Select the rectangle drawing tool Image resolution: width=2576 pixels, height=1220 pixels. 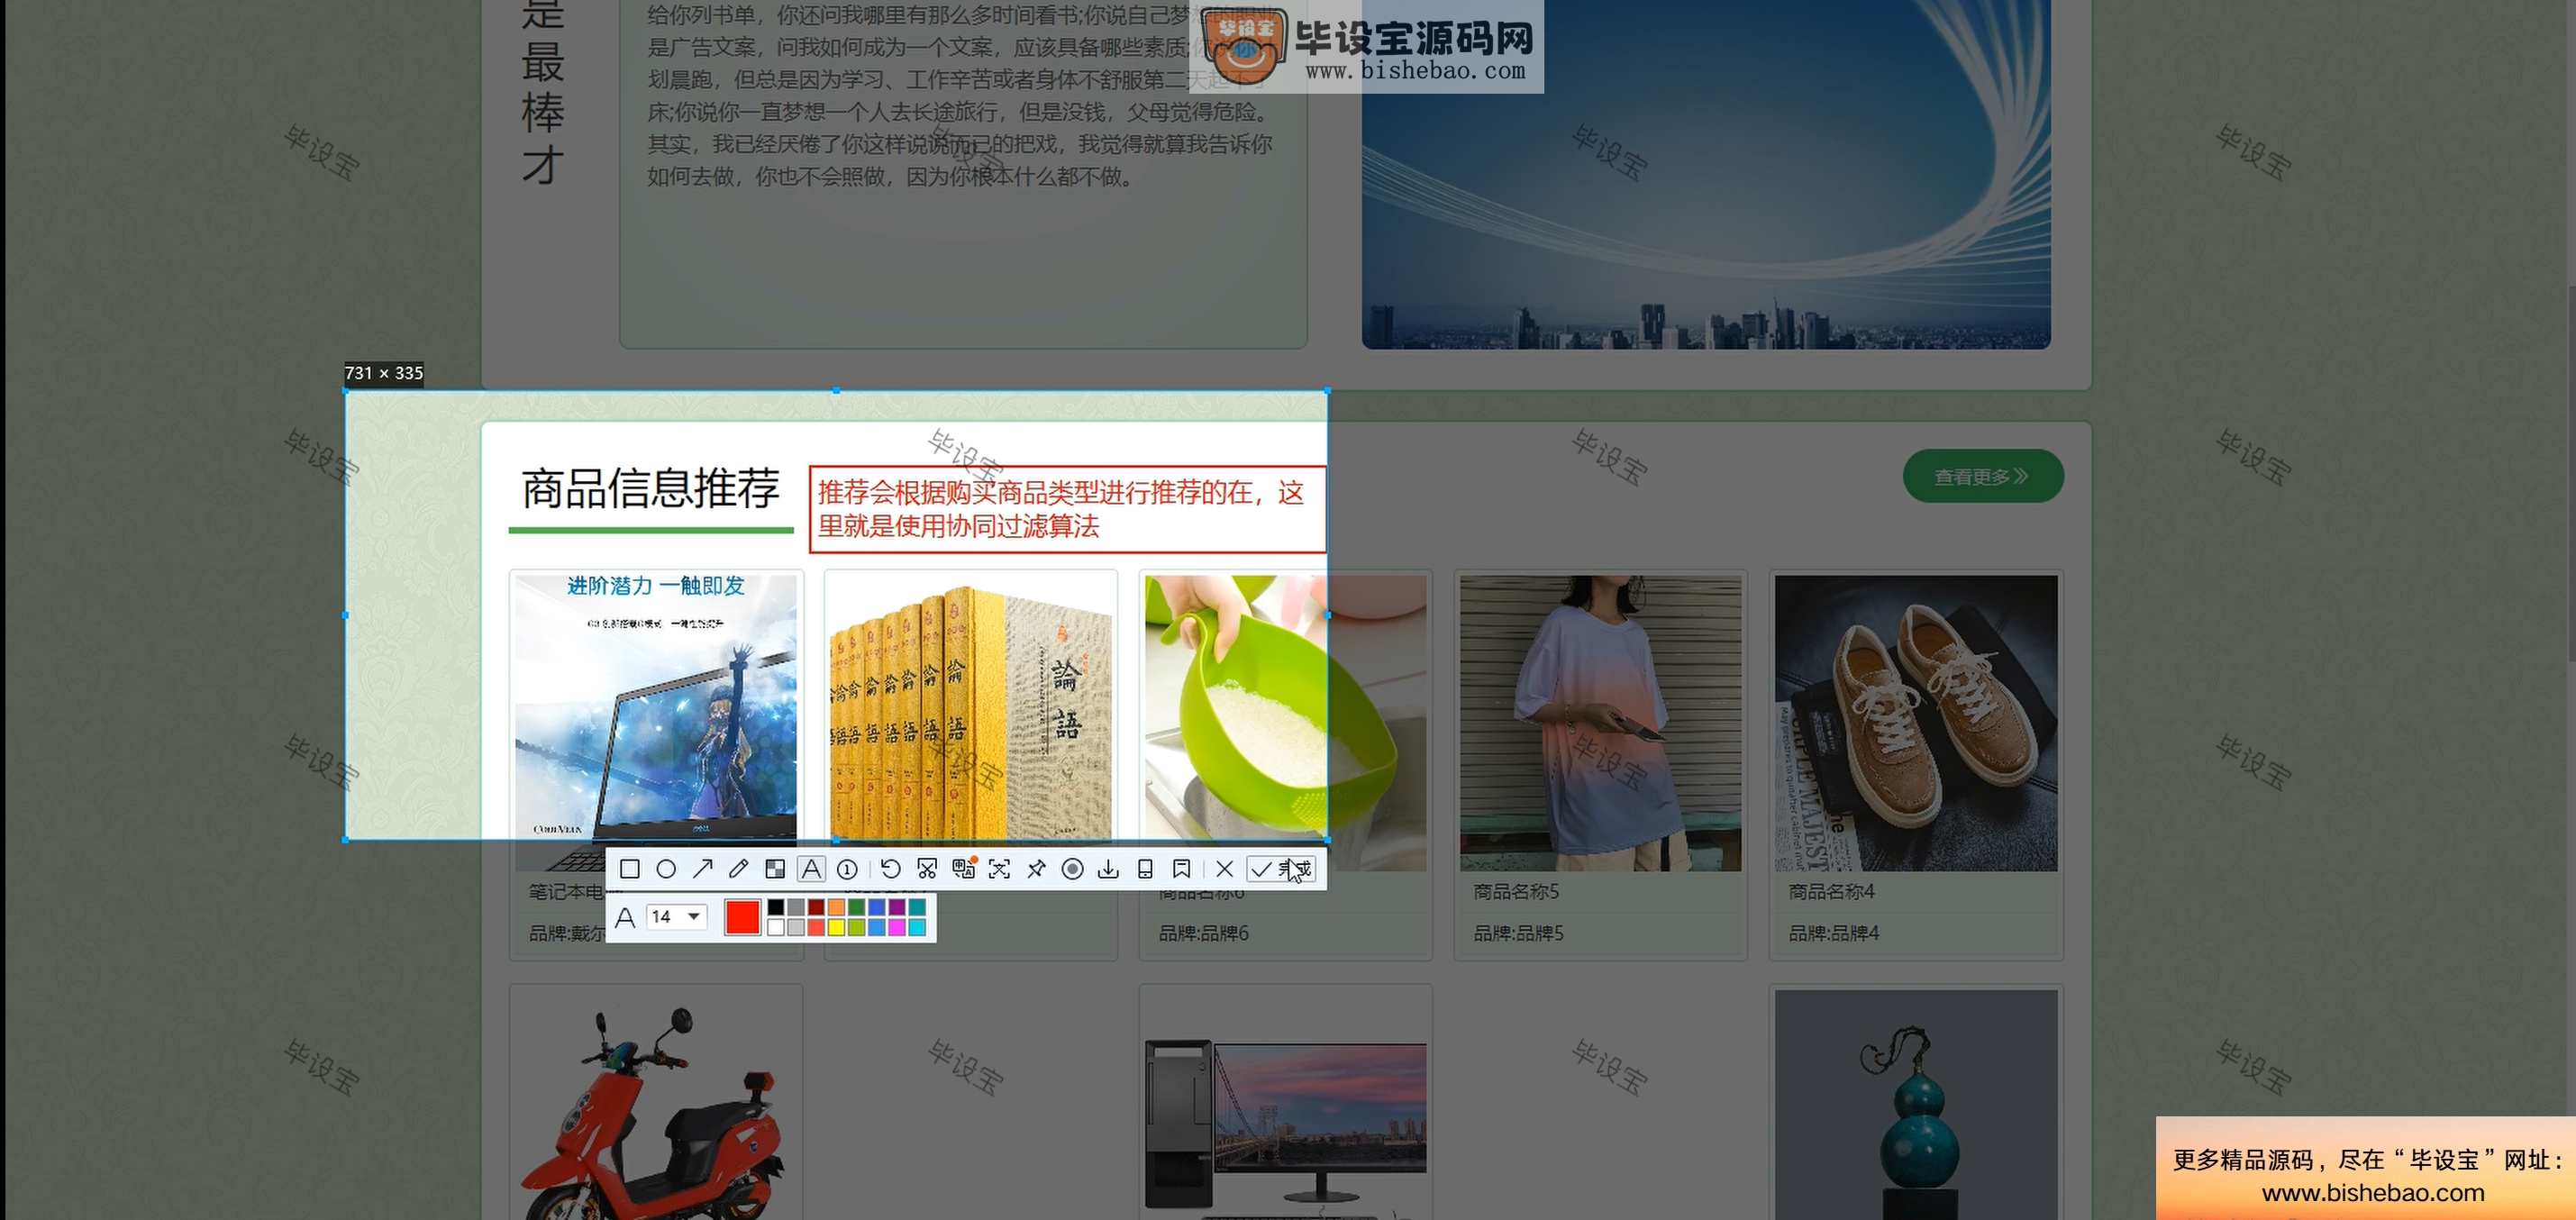coord(630,869)
